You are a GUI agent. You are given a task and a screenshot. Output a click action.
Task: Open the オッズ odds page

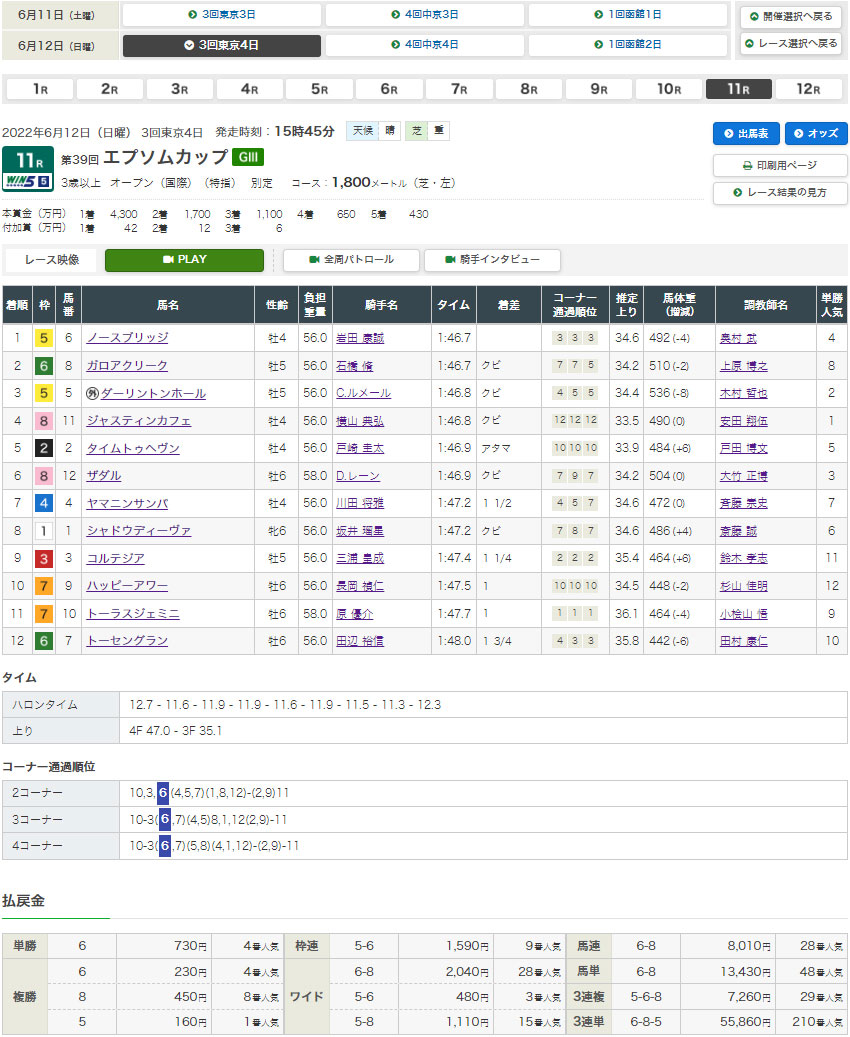point(816,134)
